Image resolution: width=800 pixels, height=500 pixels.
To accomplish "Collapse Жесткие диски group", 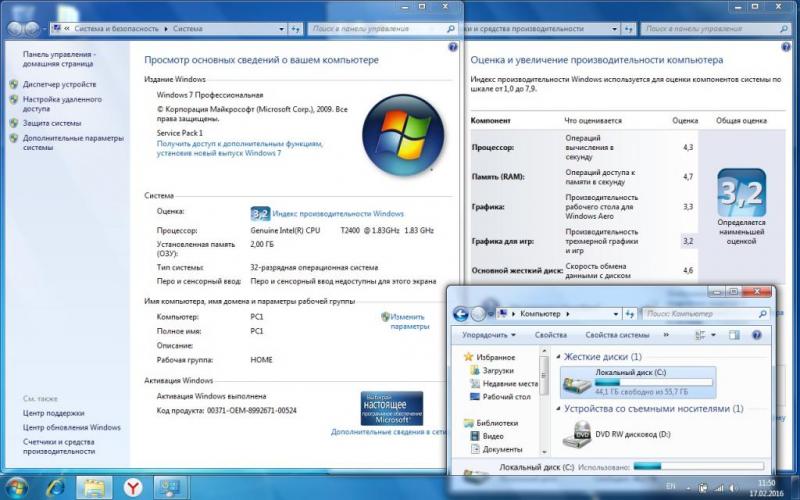I will 558,357.
